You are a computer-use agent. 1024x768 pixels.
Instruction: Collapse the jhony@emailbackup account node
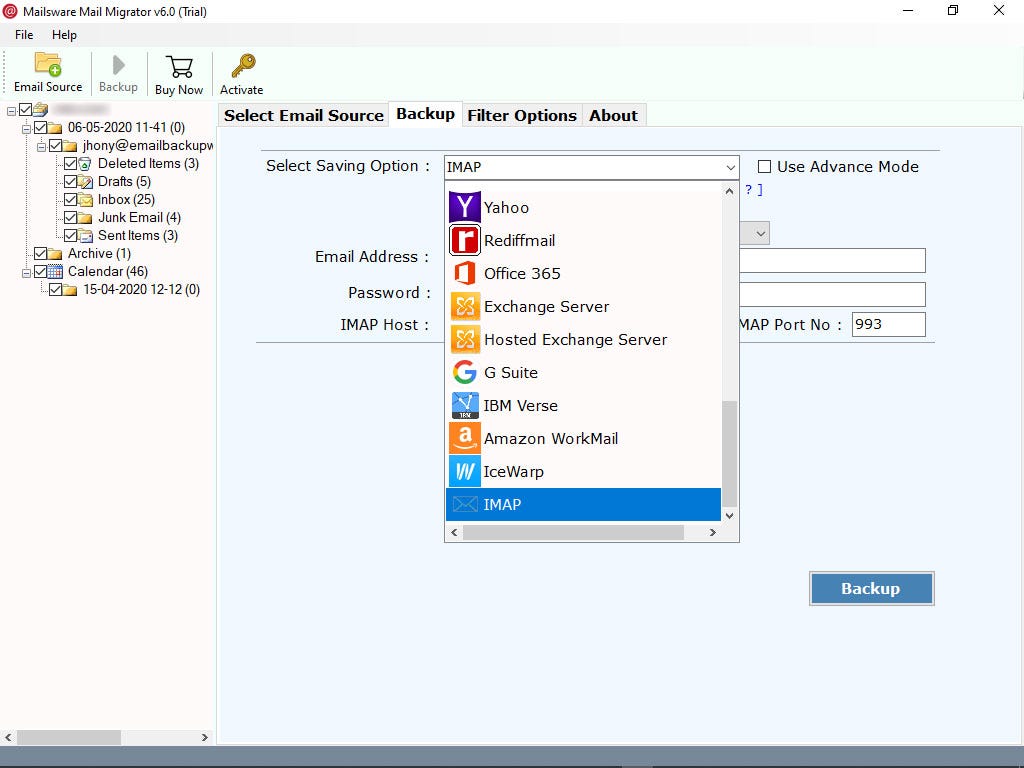click(41, 147)
